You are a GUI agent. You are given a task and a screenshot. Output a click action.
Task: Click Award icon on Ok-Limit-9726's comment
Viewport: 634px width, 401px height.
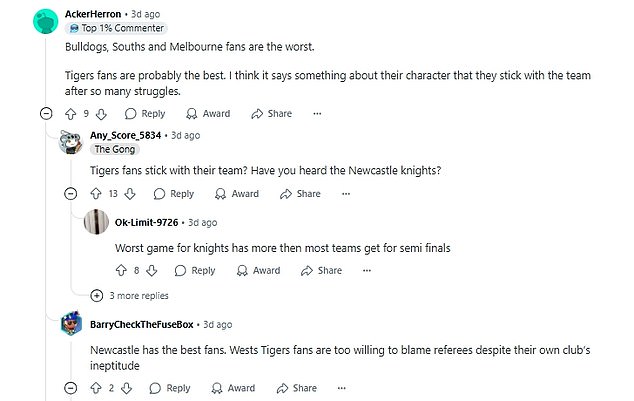256,270
